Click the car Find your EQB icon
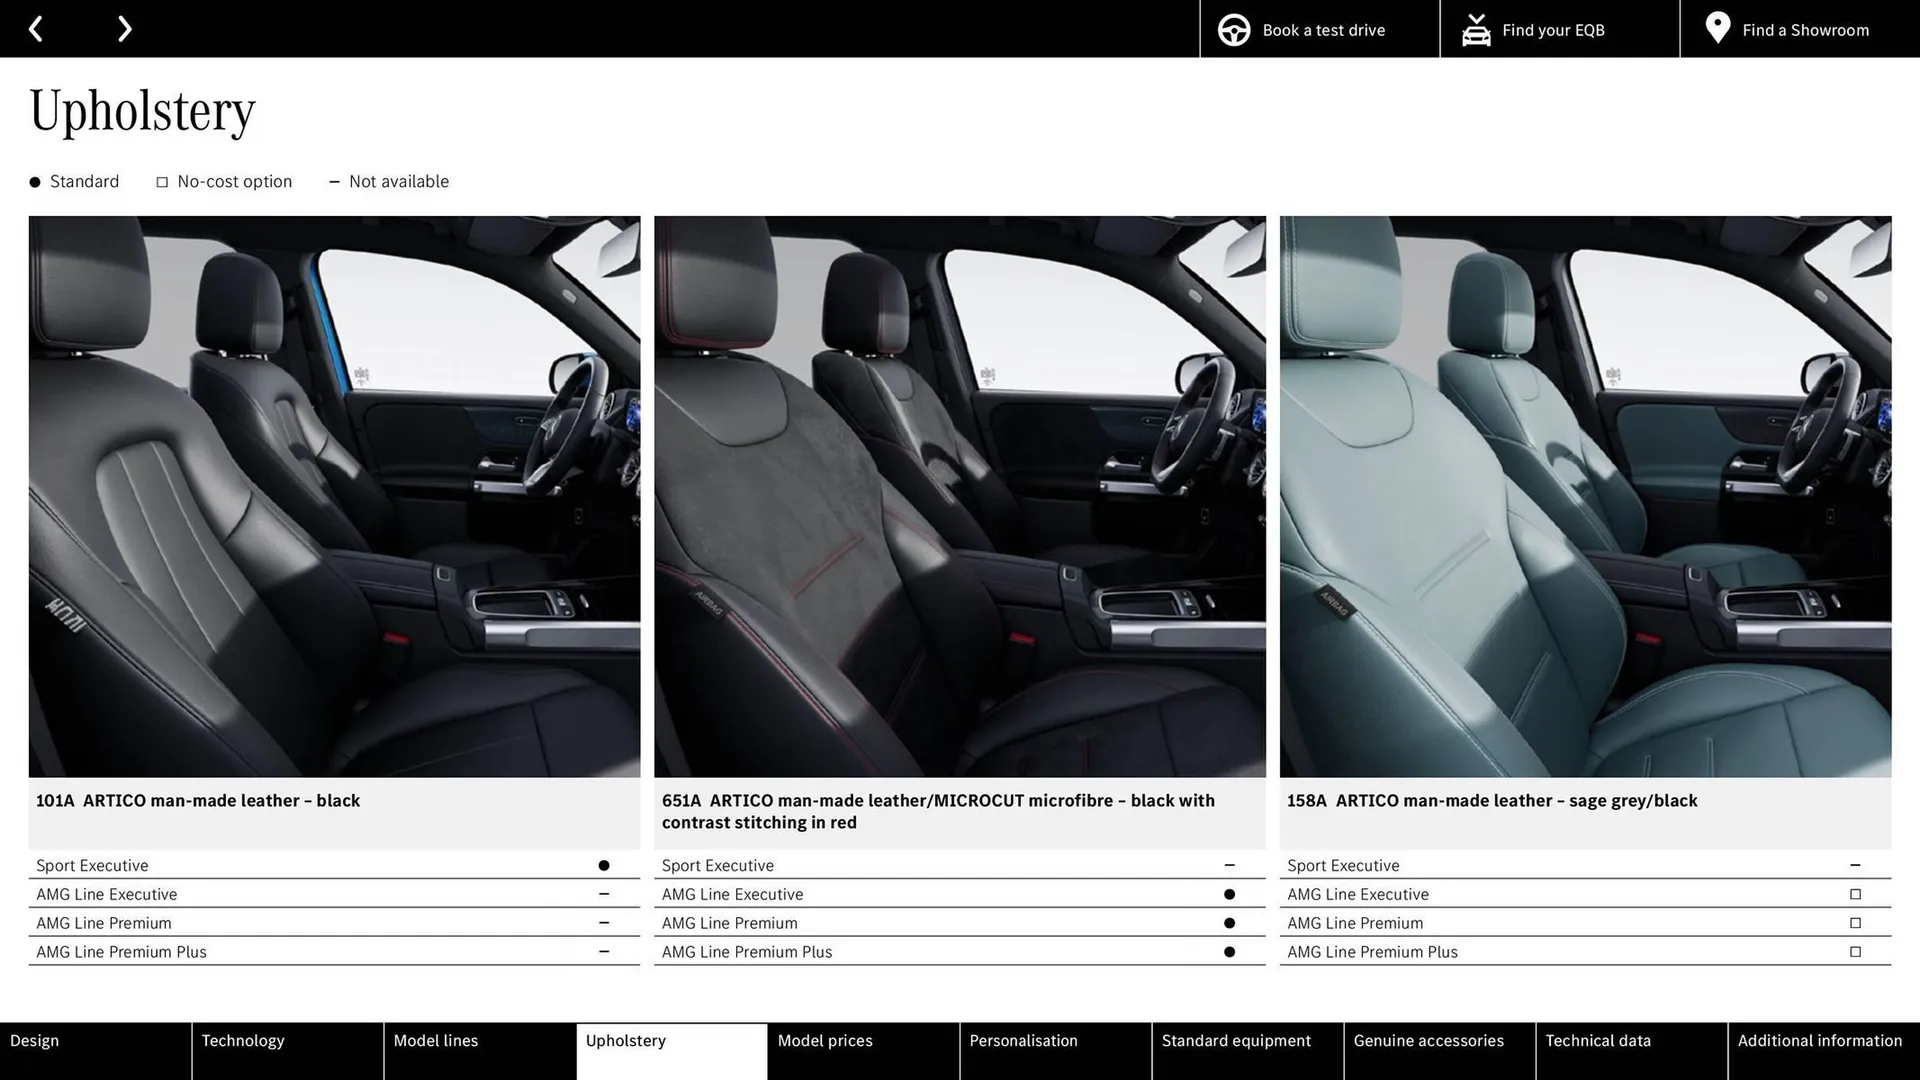The image size is (1920, 1080). [x=1474, y=29]
